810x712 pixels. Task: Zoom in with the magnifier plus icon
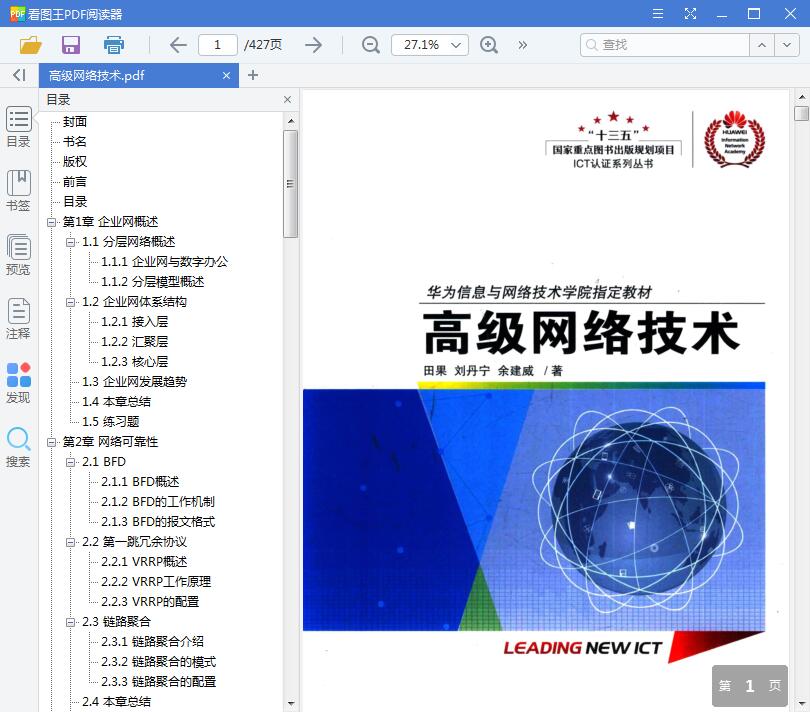pos(489,45)
